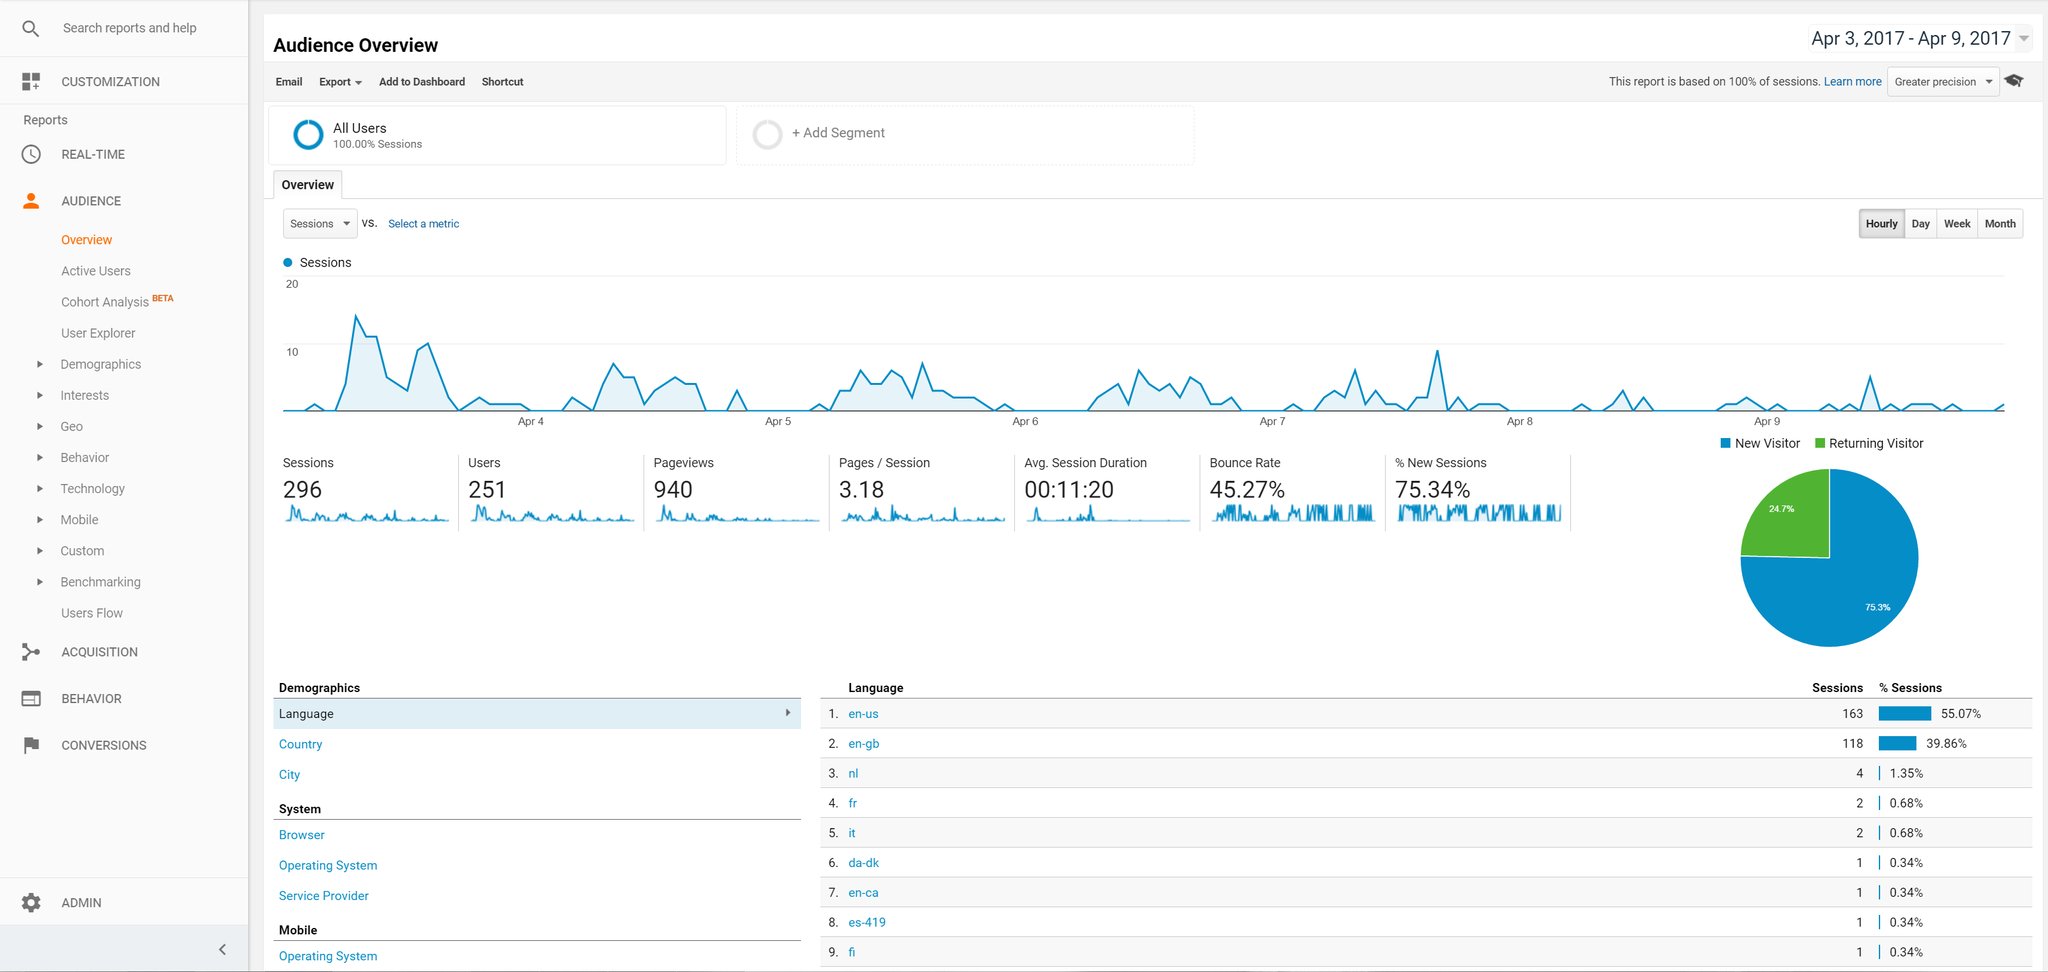Switch the chart to Day granularity
The height and width of the screenshot is (972, 2048).
(1920, 223)
